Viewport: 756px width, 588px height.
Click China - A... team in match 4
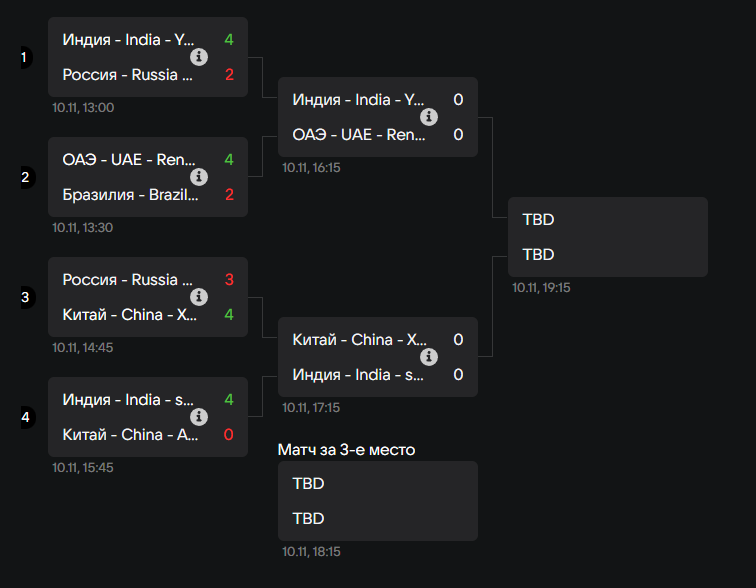click(130, 435)
